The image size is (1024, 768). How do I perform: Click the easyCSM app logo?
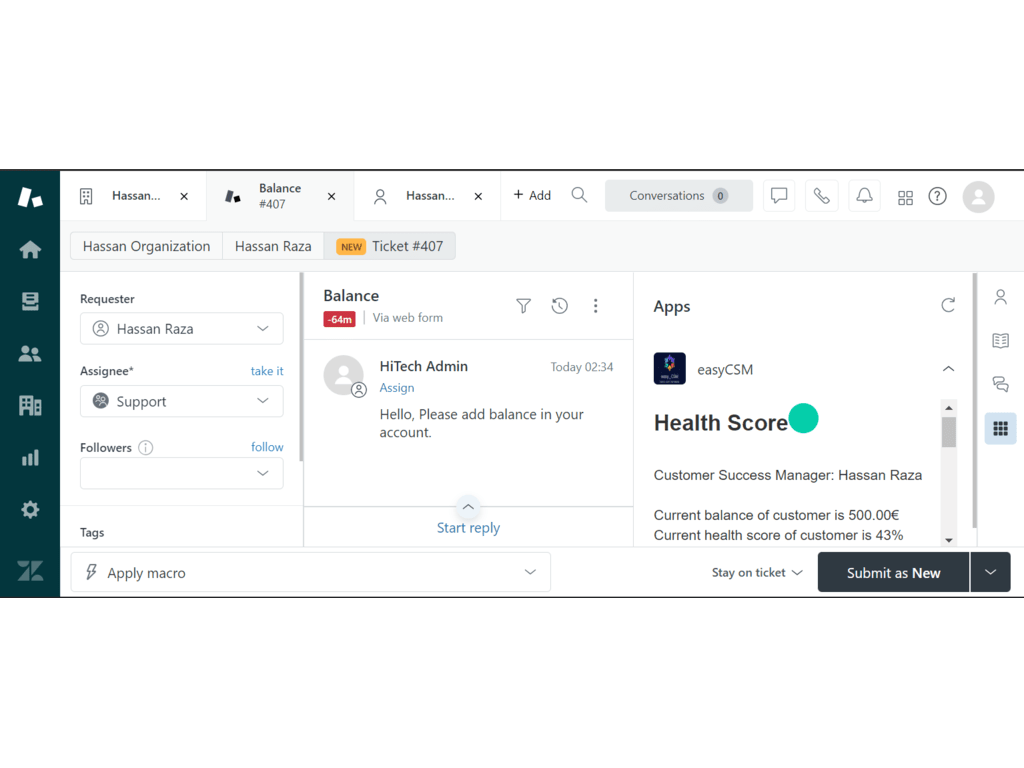(669, 369)
